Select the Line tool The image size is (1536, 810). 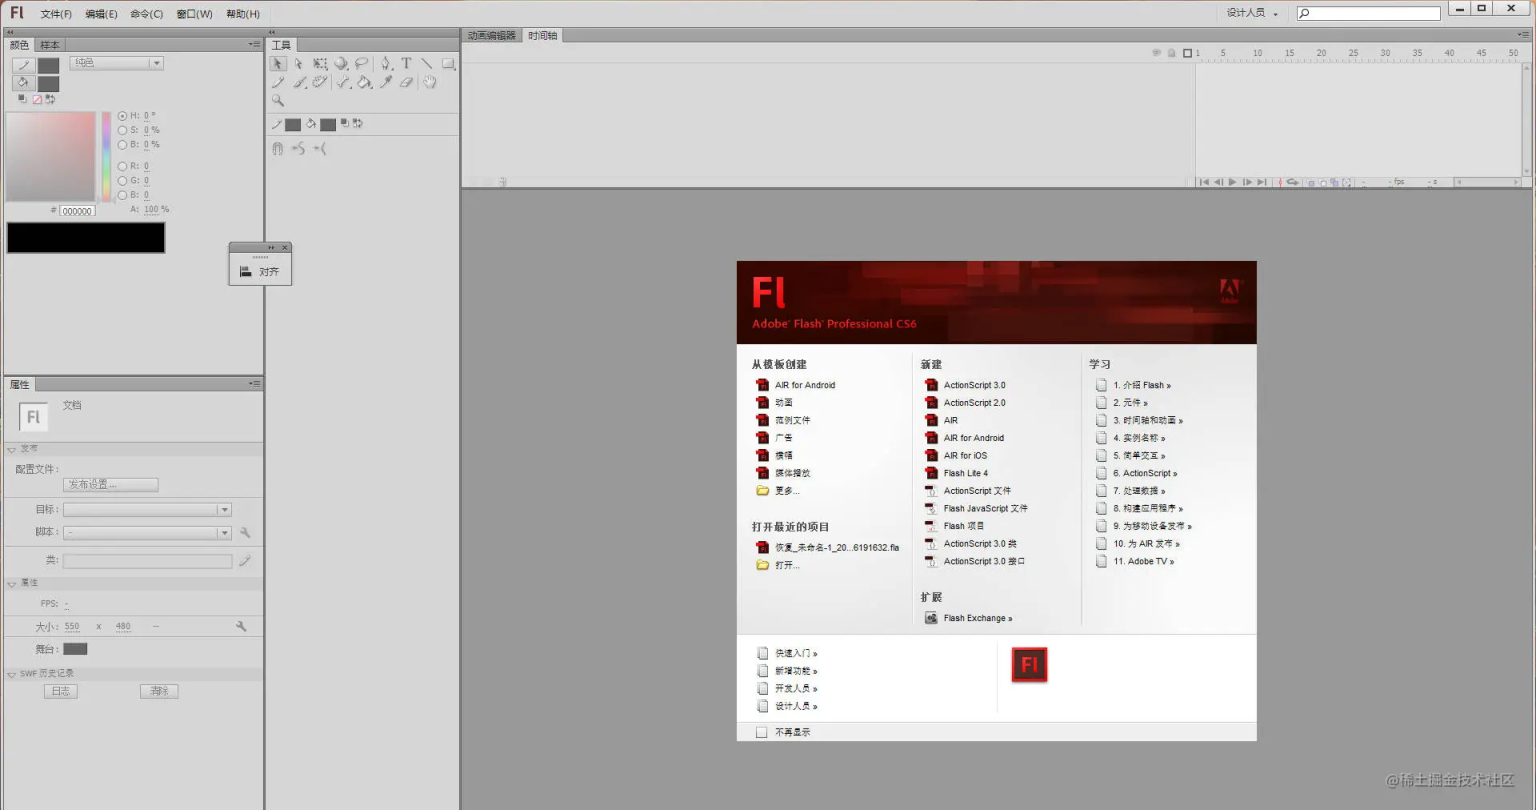click(x=427, y=63)
